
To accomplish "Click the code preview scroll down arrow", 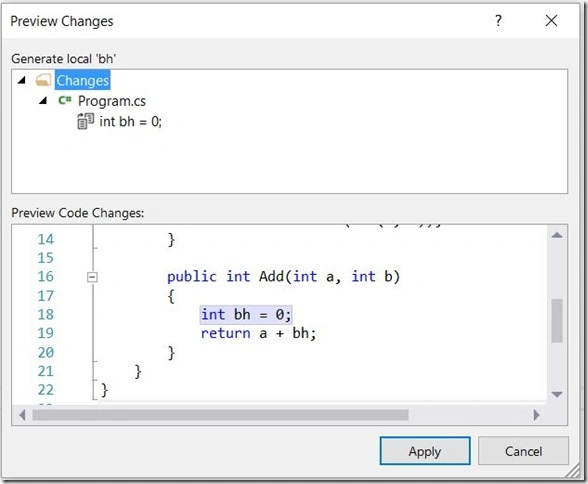I will [x=557, y=394].
